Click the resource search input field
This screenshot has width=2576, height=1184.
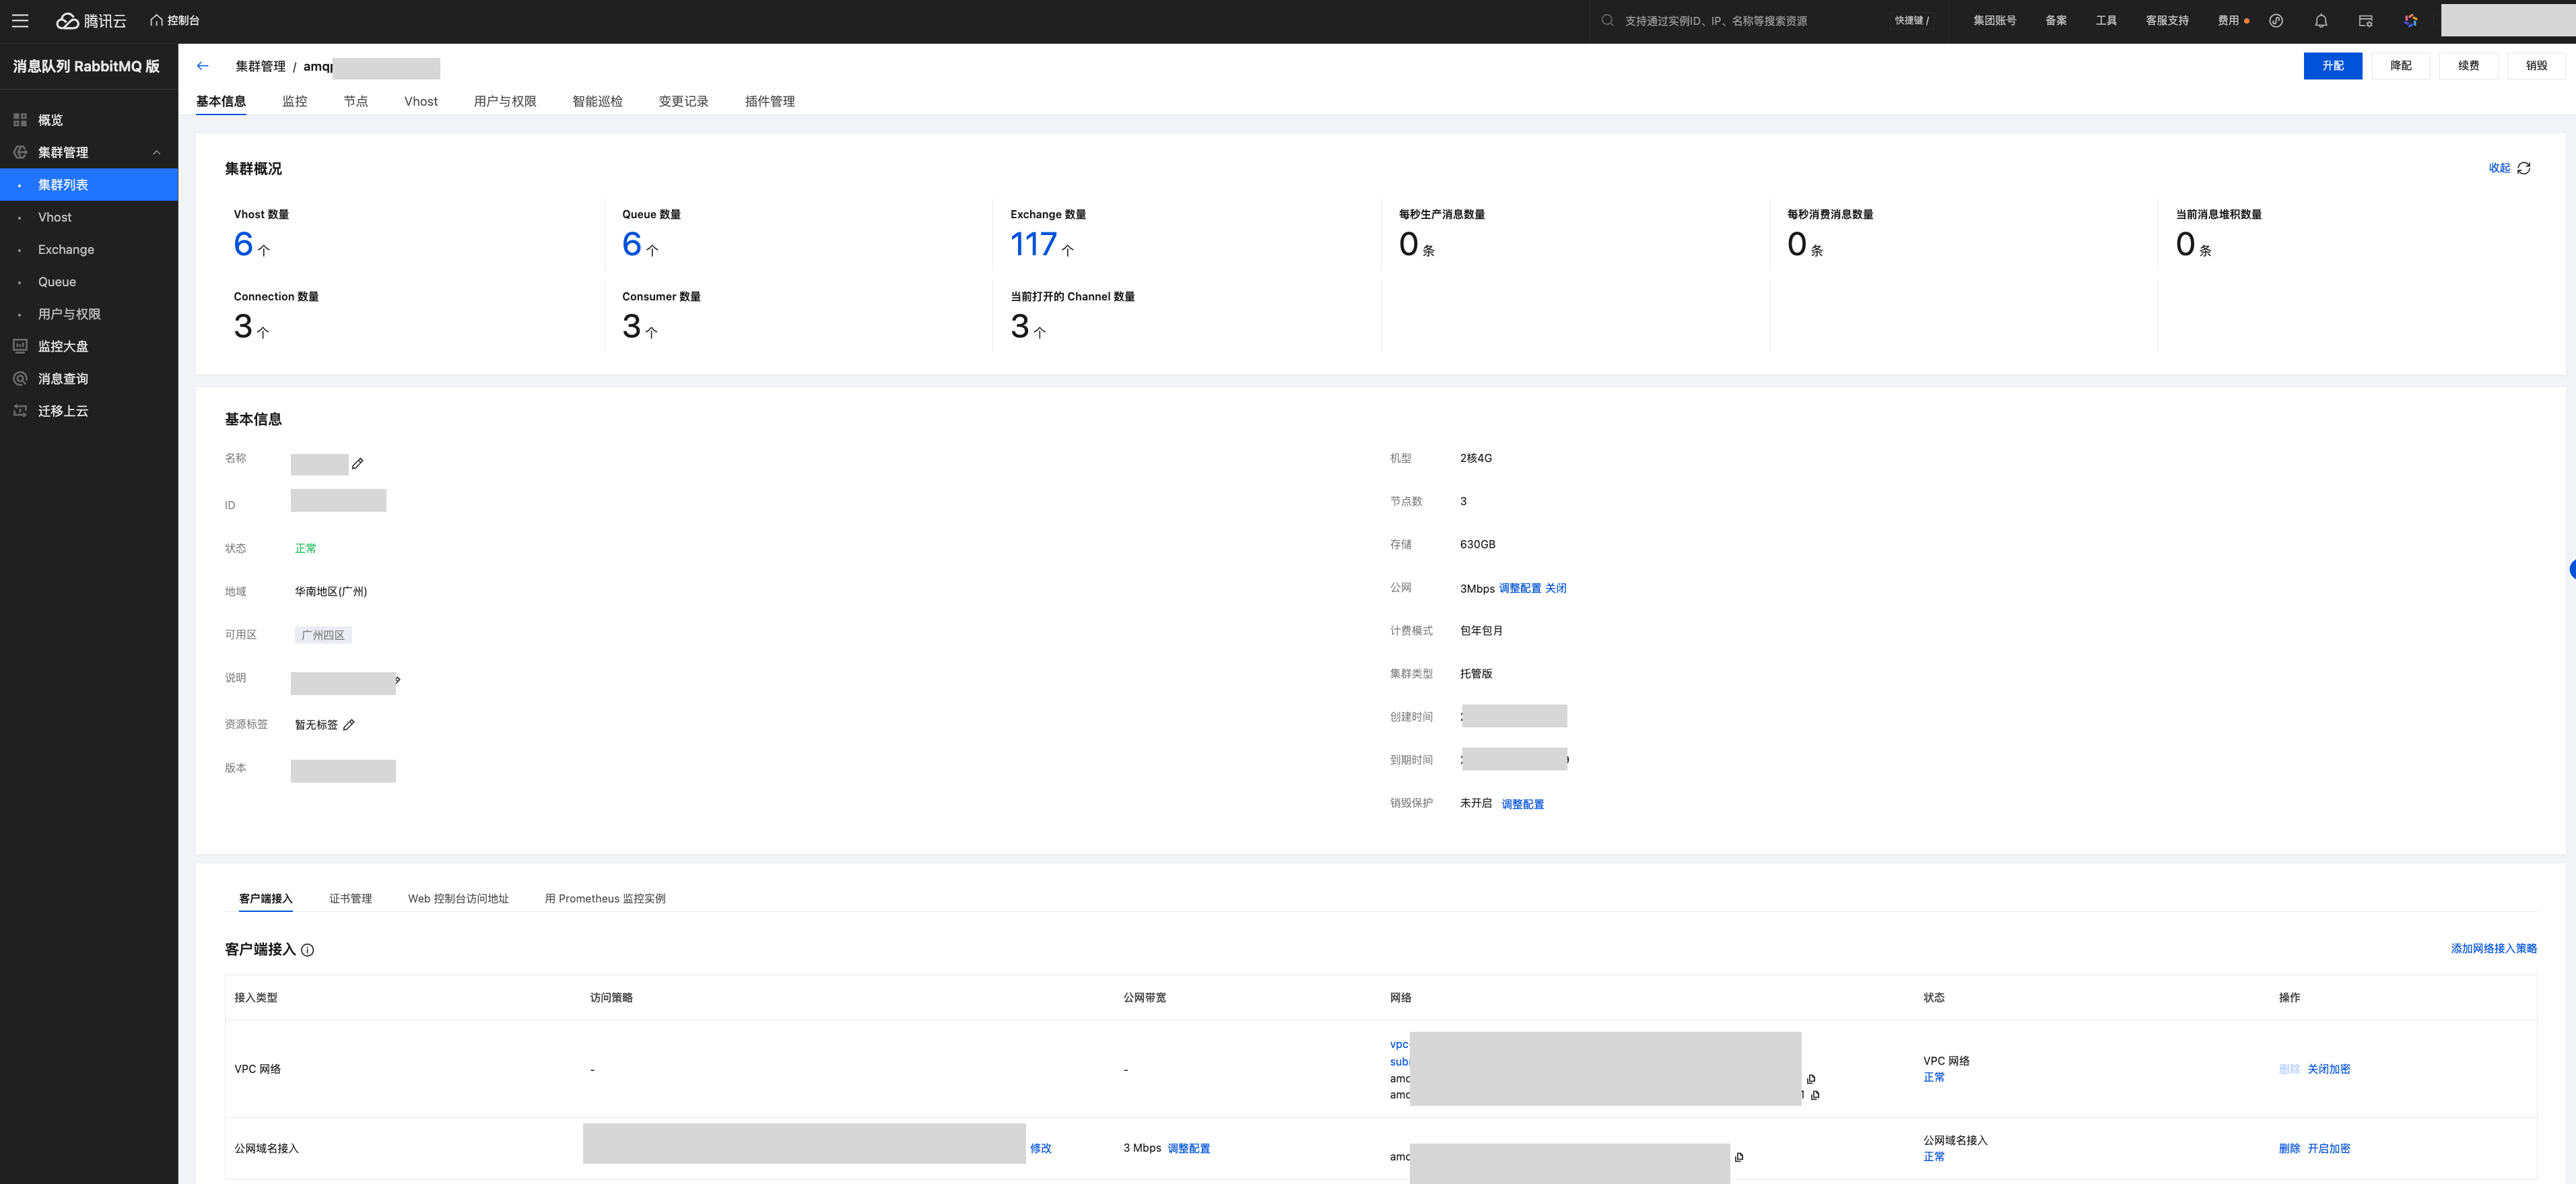point(1720,20)
